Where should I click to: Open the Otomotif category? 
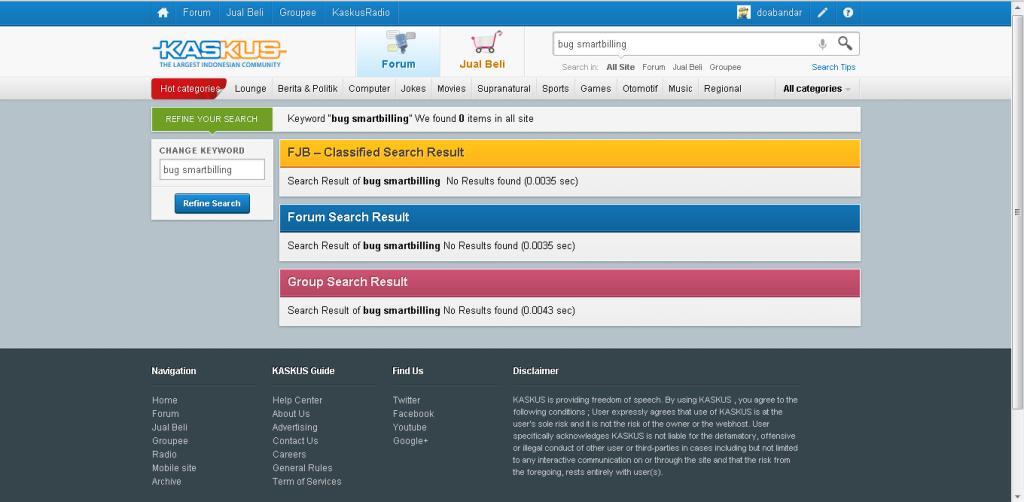640,89
